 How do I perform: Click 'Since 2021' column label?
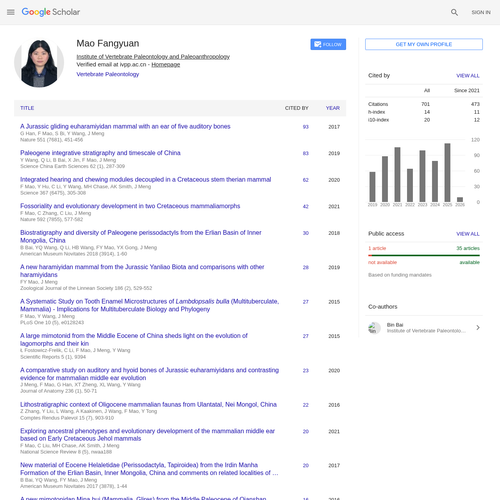tap(467, 91)
